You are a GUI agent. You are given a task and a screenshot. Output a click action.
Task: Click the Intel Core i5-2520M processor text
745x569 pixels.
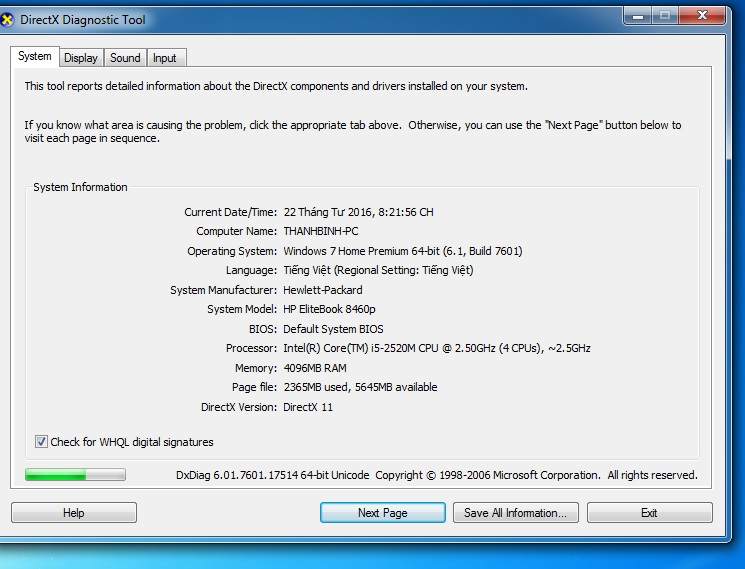(x=437, y=348)
